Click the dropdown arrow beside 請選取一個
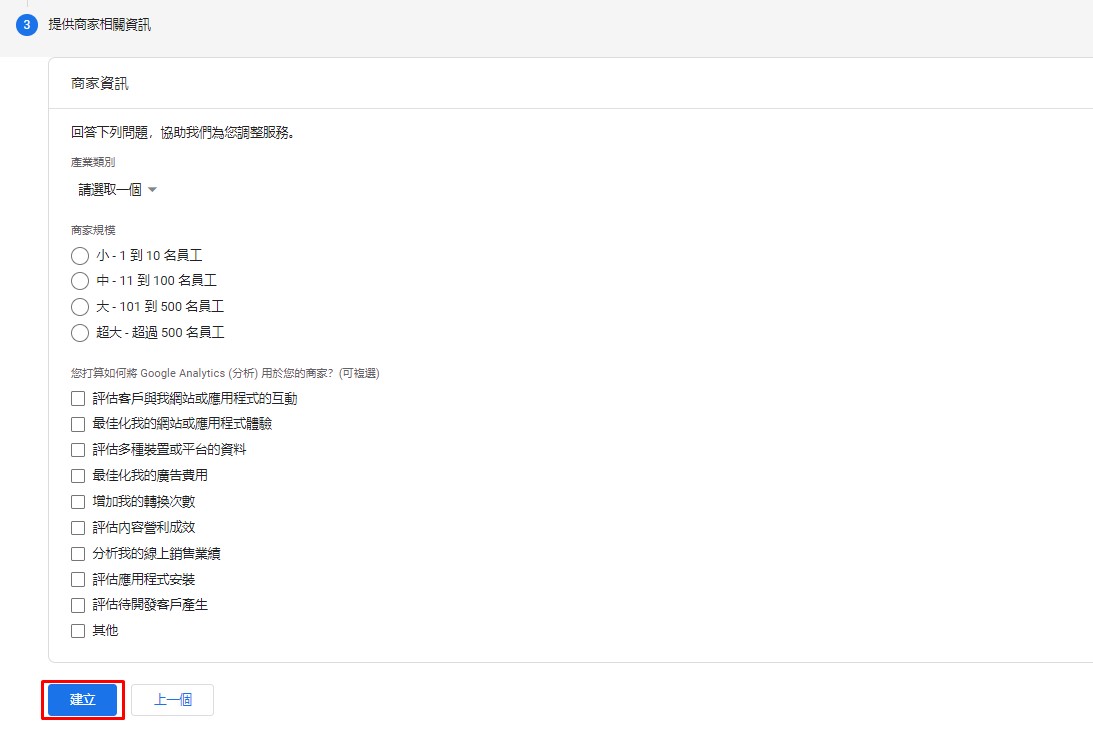 click(152, 190)
